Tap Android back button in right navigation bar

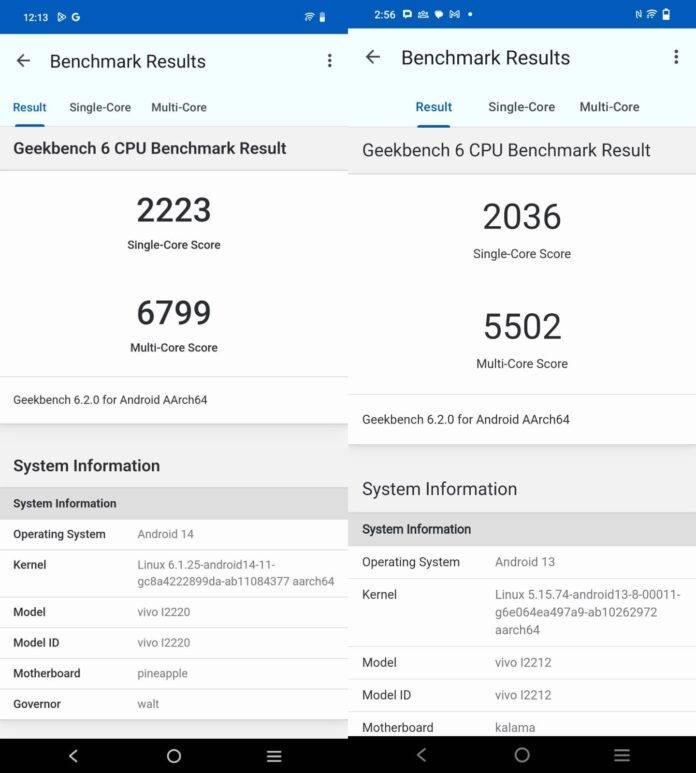(x=421, y=754)
